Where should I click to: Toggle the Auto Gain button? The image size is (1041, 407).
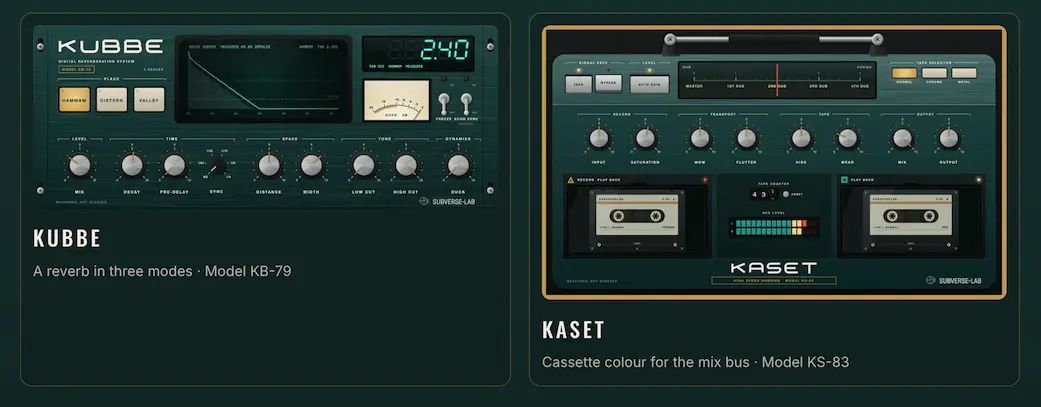click(649, 84)
